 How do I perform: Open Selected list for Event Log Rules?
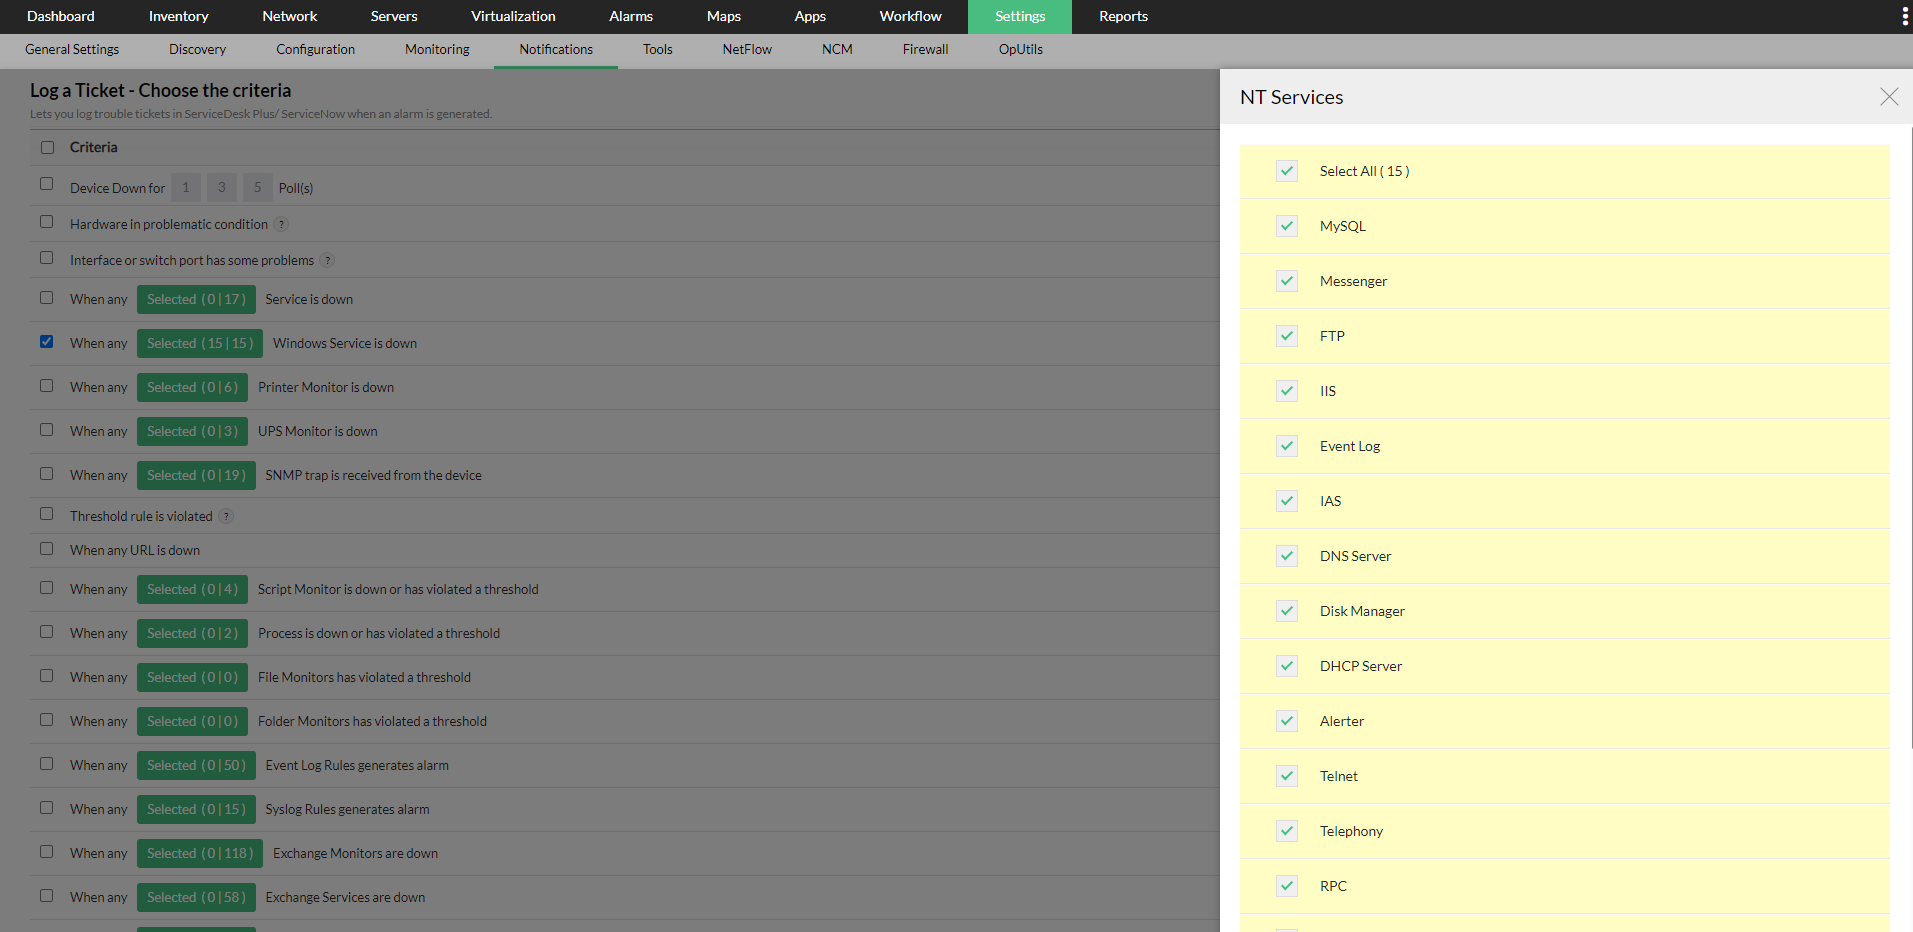click(x=196, y=765)
